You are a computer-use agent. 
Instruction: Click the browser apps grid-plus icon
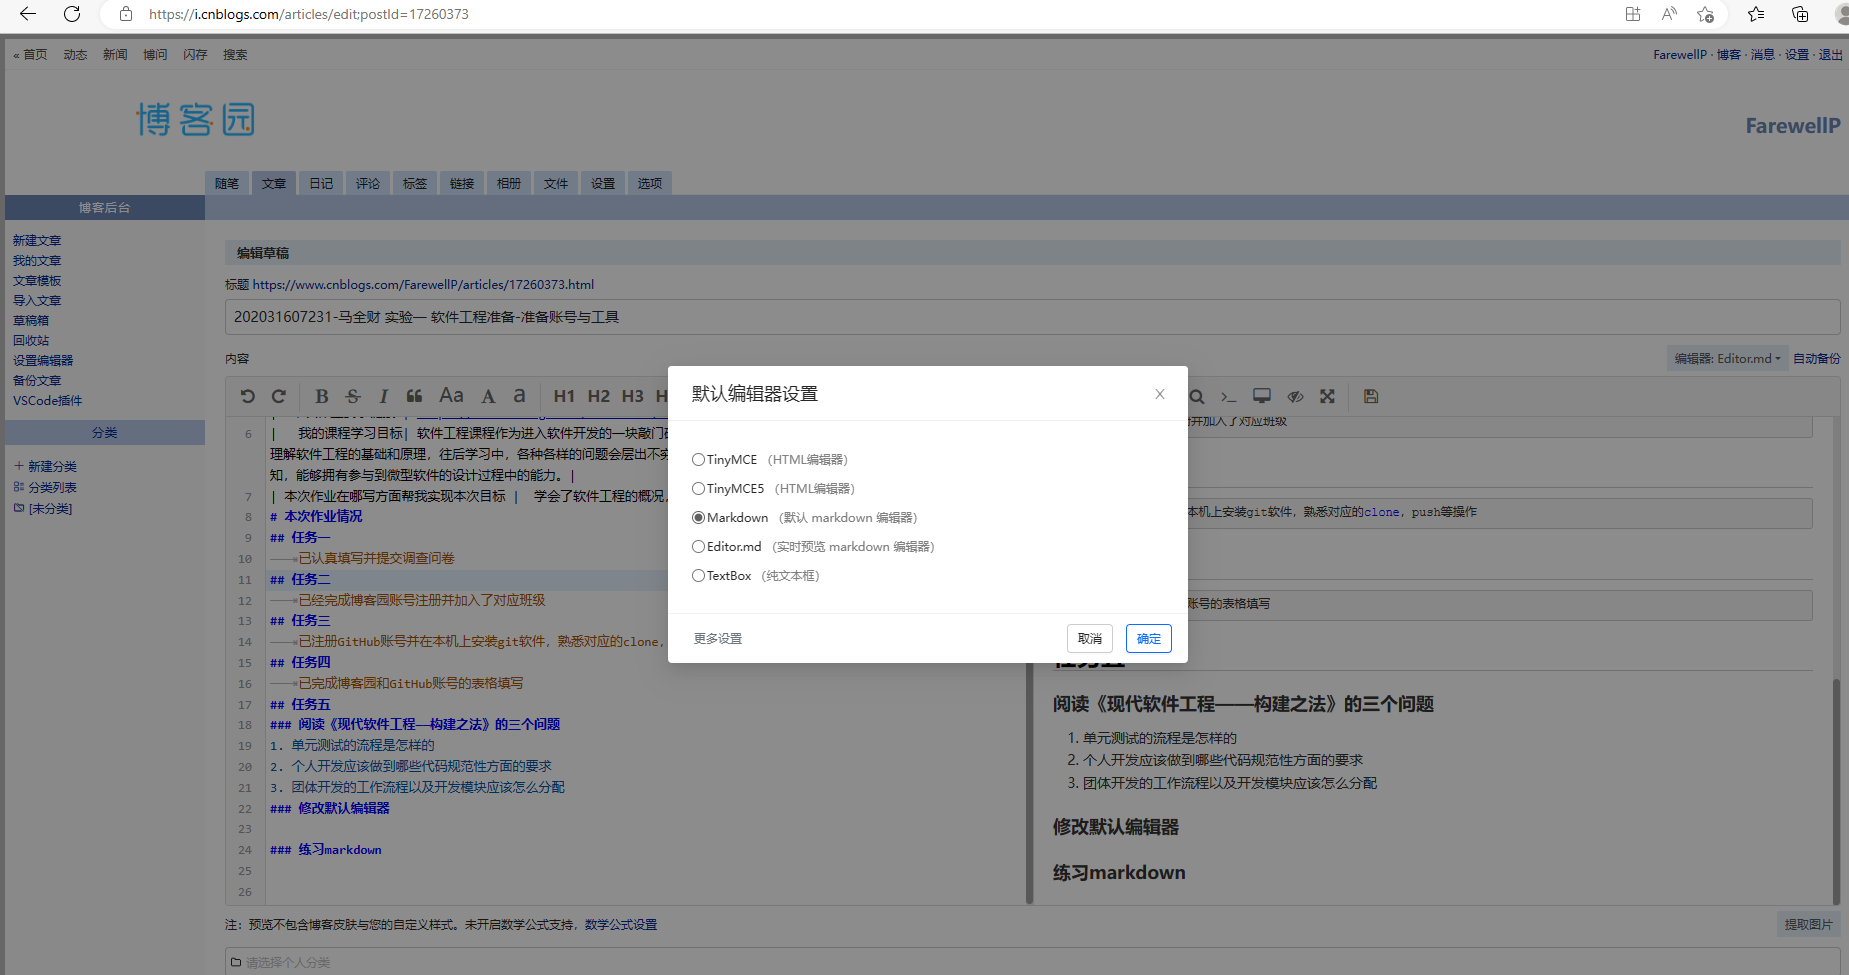(1633, 14)
